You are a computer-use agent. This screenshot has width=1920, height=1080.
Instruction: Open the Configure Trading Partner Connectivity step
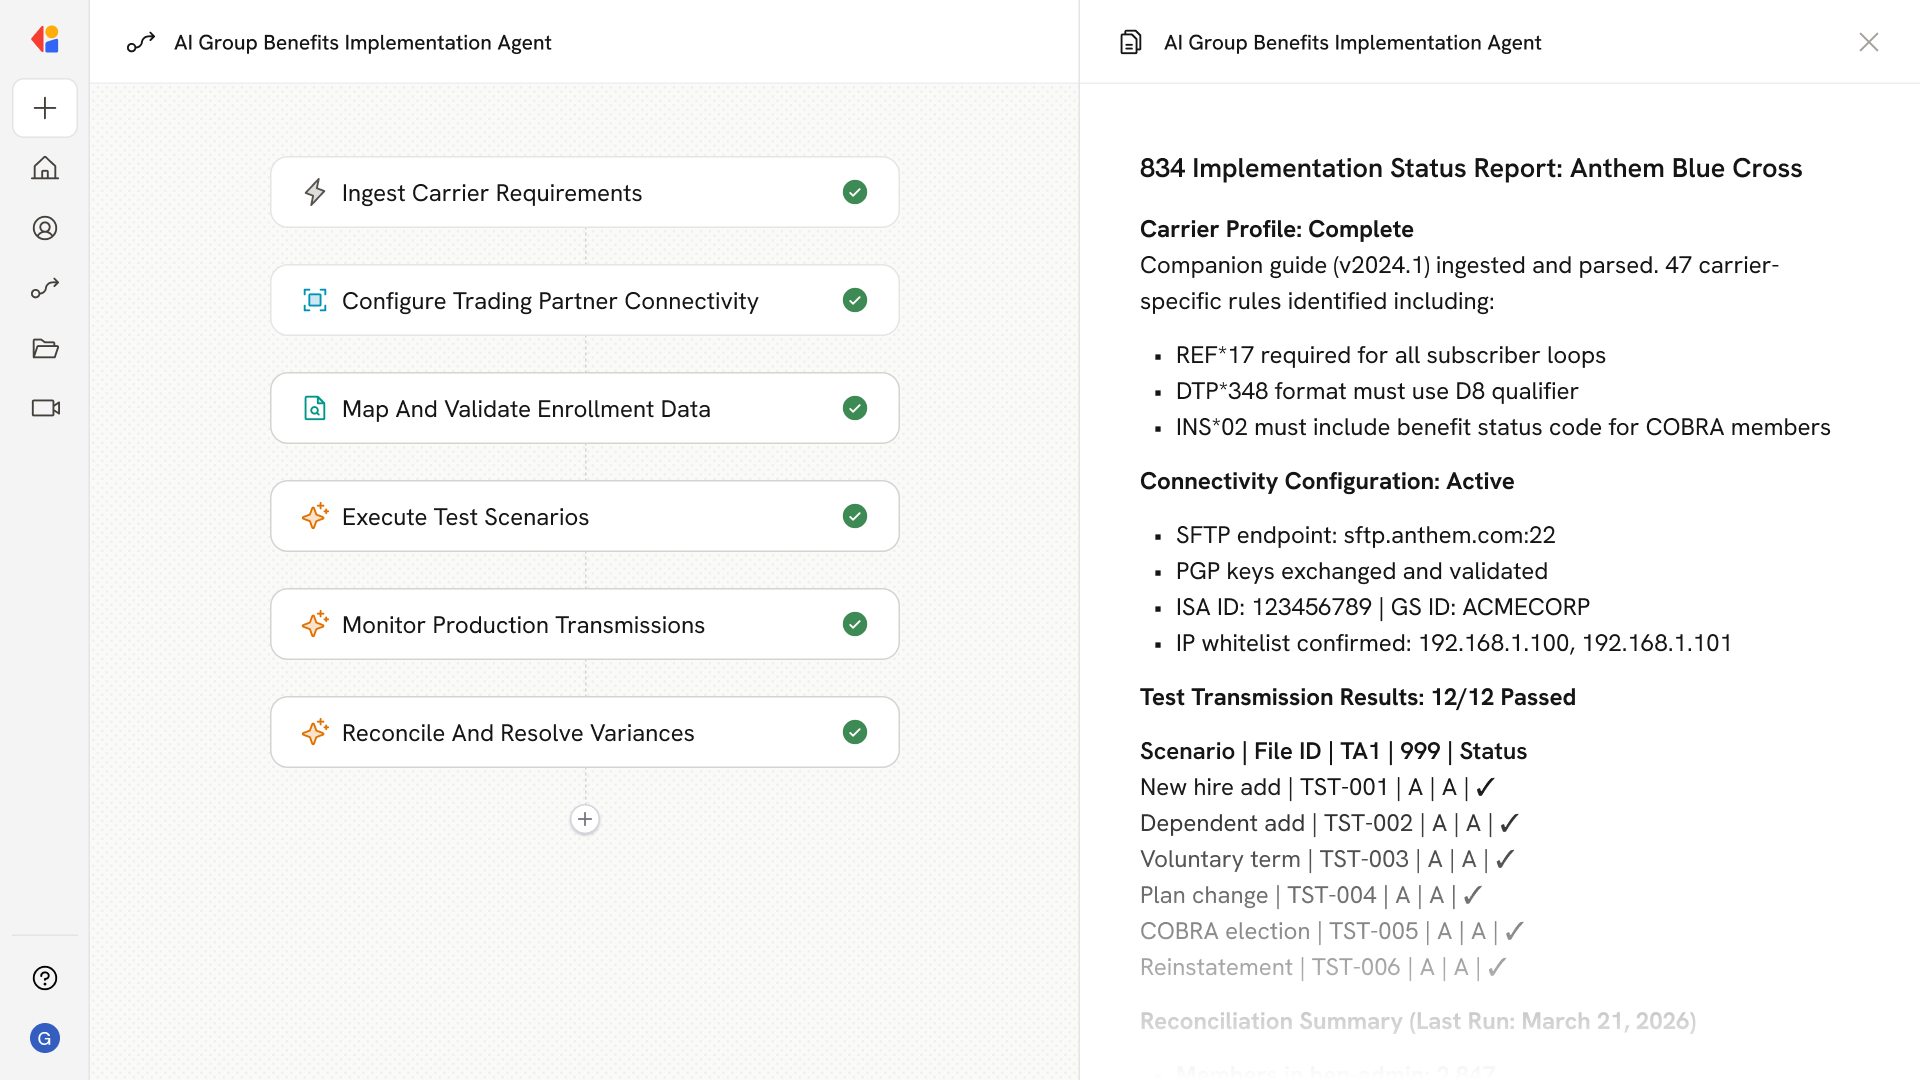click(x=550, y=300)
